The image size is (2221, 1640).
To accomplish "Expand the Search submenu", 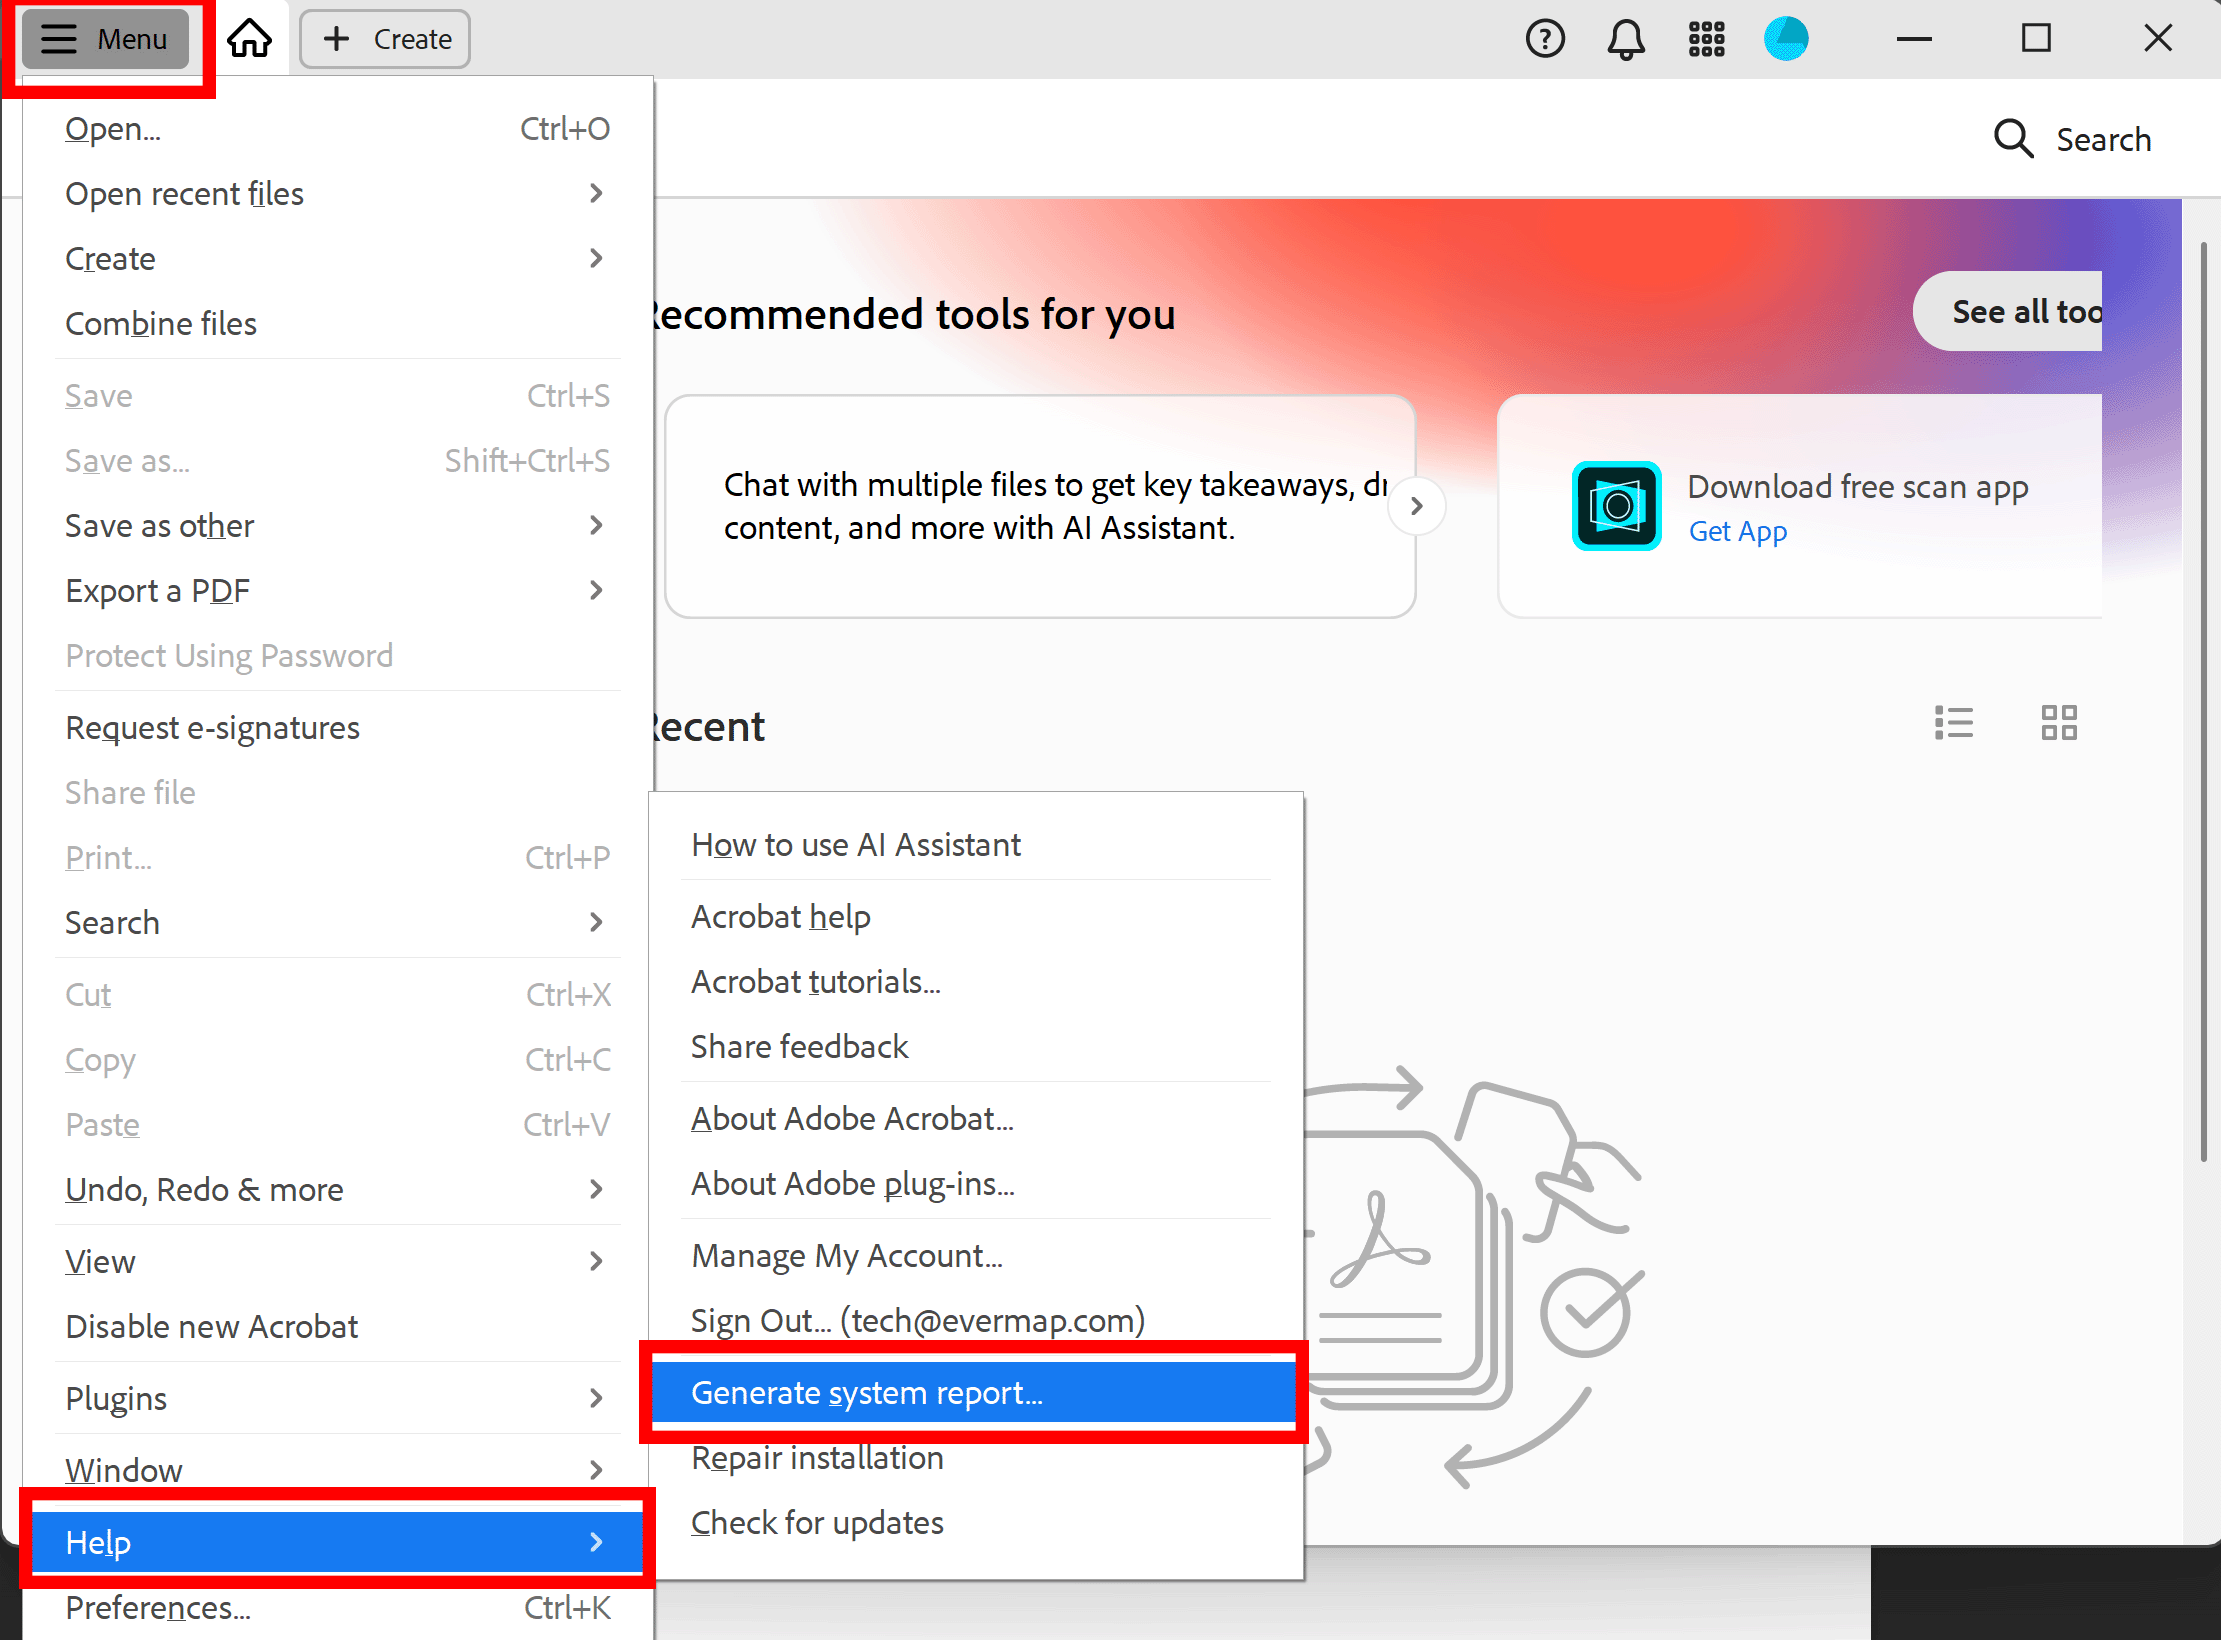I will [x=338, y=923].
